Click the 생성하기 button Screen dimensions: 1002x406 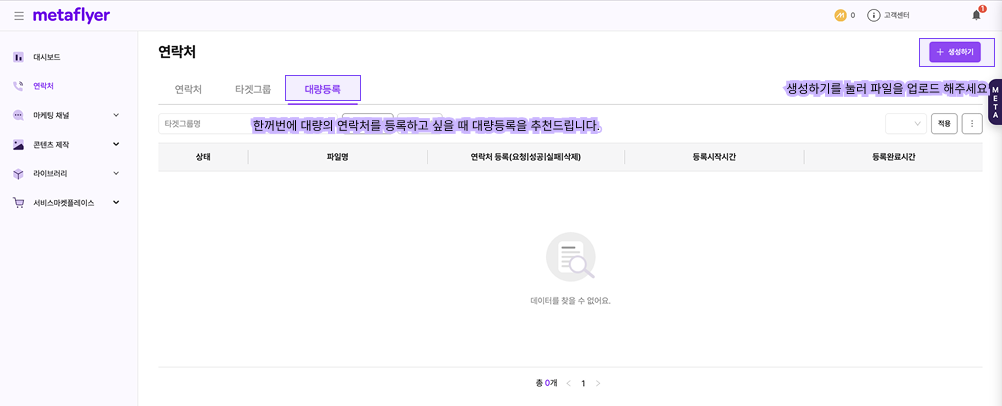point(954,52)
